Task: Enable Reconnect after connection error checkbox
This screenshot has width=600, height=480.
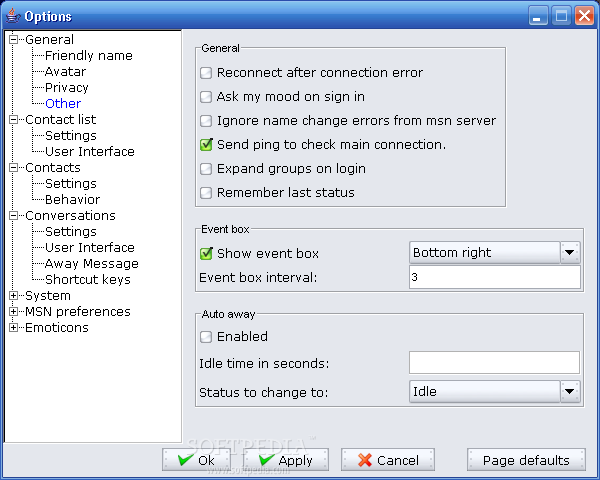Action: coord(206,73)
